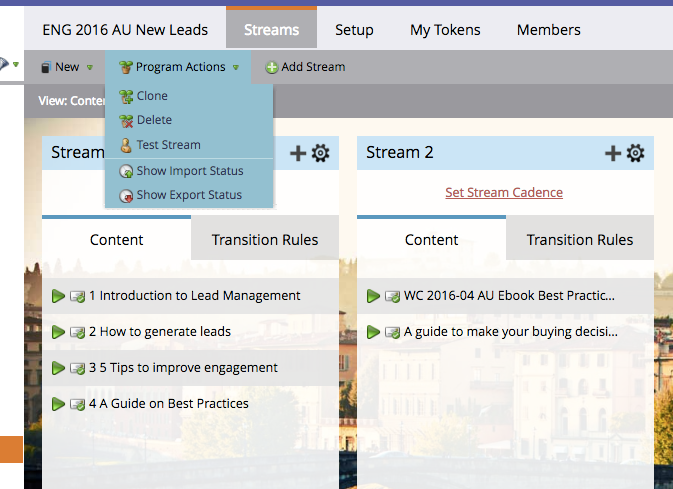
Task: Choose Show Import Status menu item
Action: tap(190, 171)
